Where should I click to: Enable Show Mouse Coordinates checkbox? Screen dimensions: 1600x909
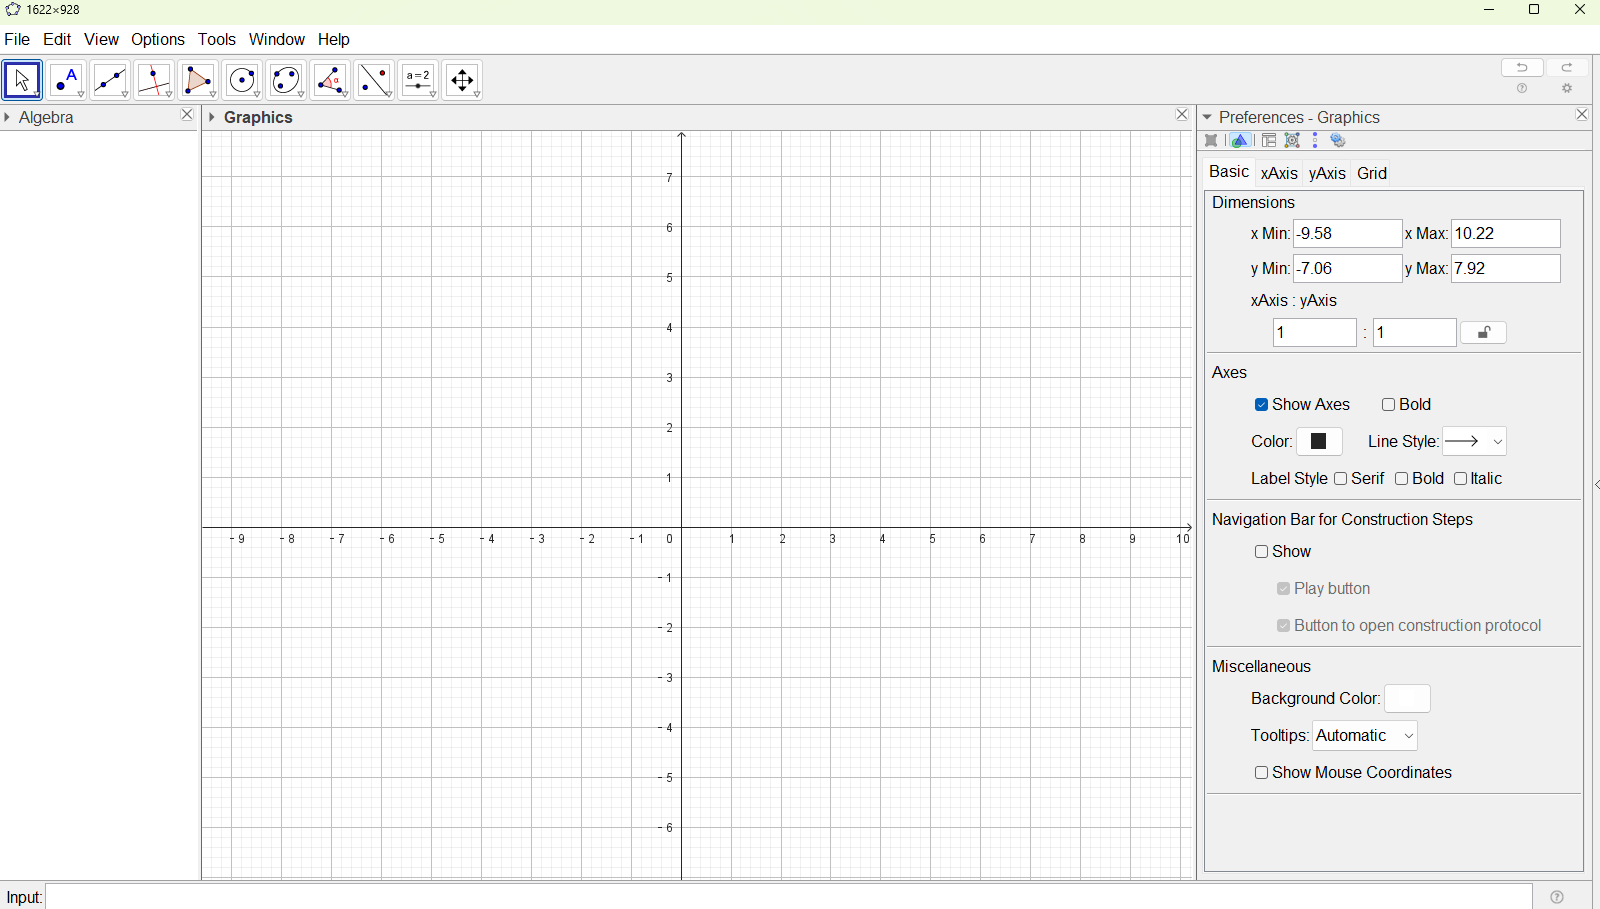(1262, 773)
